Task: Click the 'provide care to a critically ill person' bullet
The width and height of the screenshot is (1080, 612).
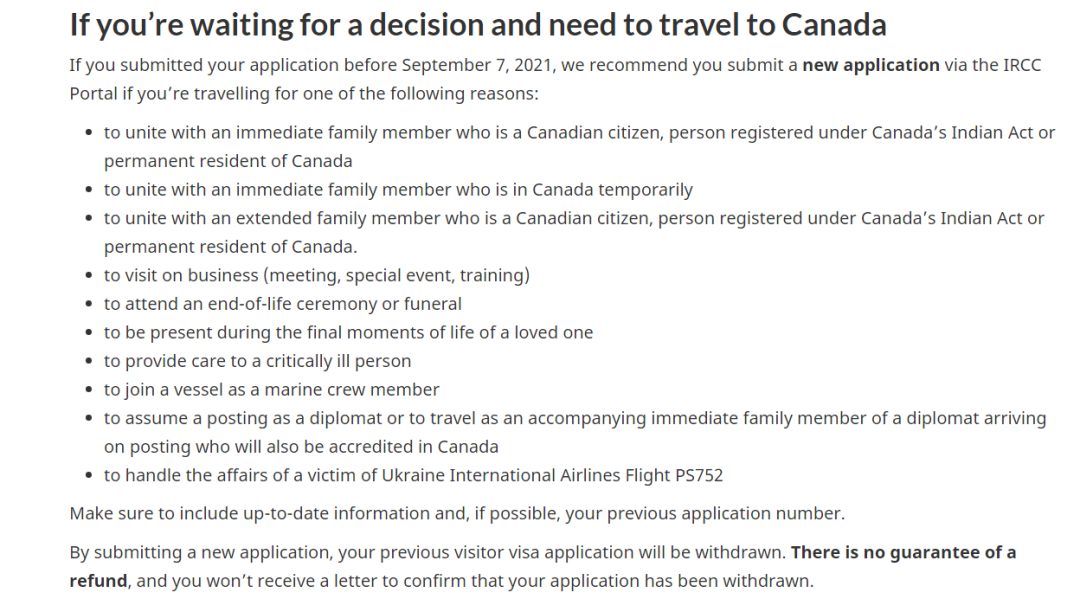Action: [x=257, y=361]
